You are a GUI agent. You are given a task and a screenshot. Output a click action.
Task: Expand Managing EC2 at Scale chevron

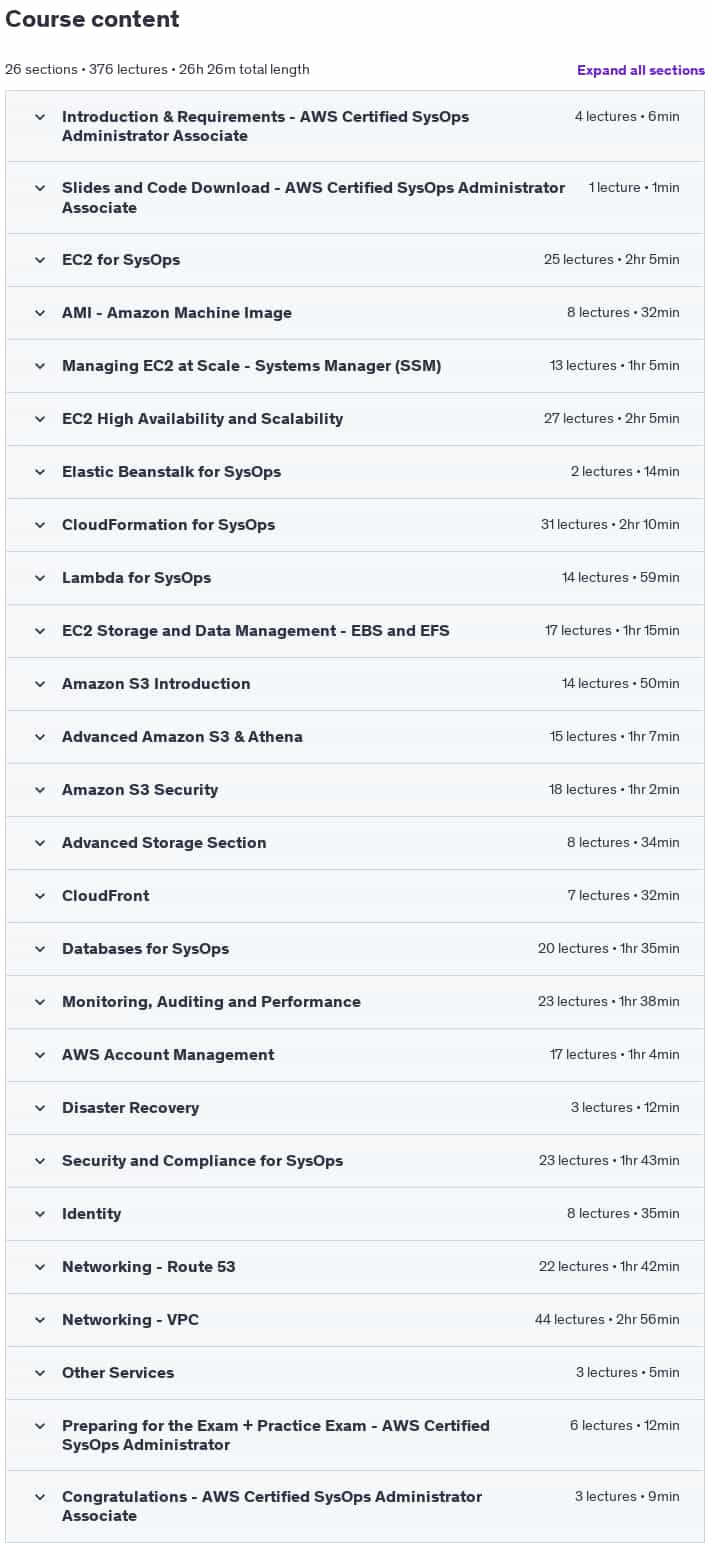(x=40, y=366)
